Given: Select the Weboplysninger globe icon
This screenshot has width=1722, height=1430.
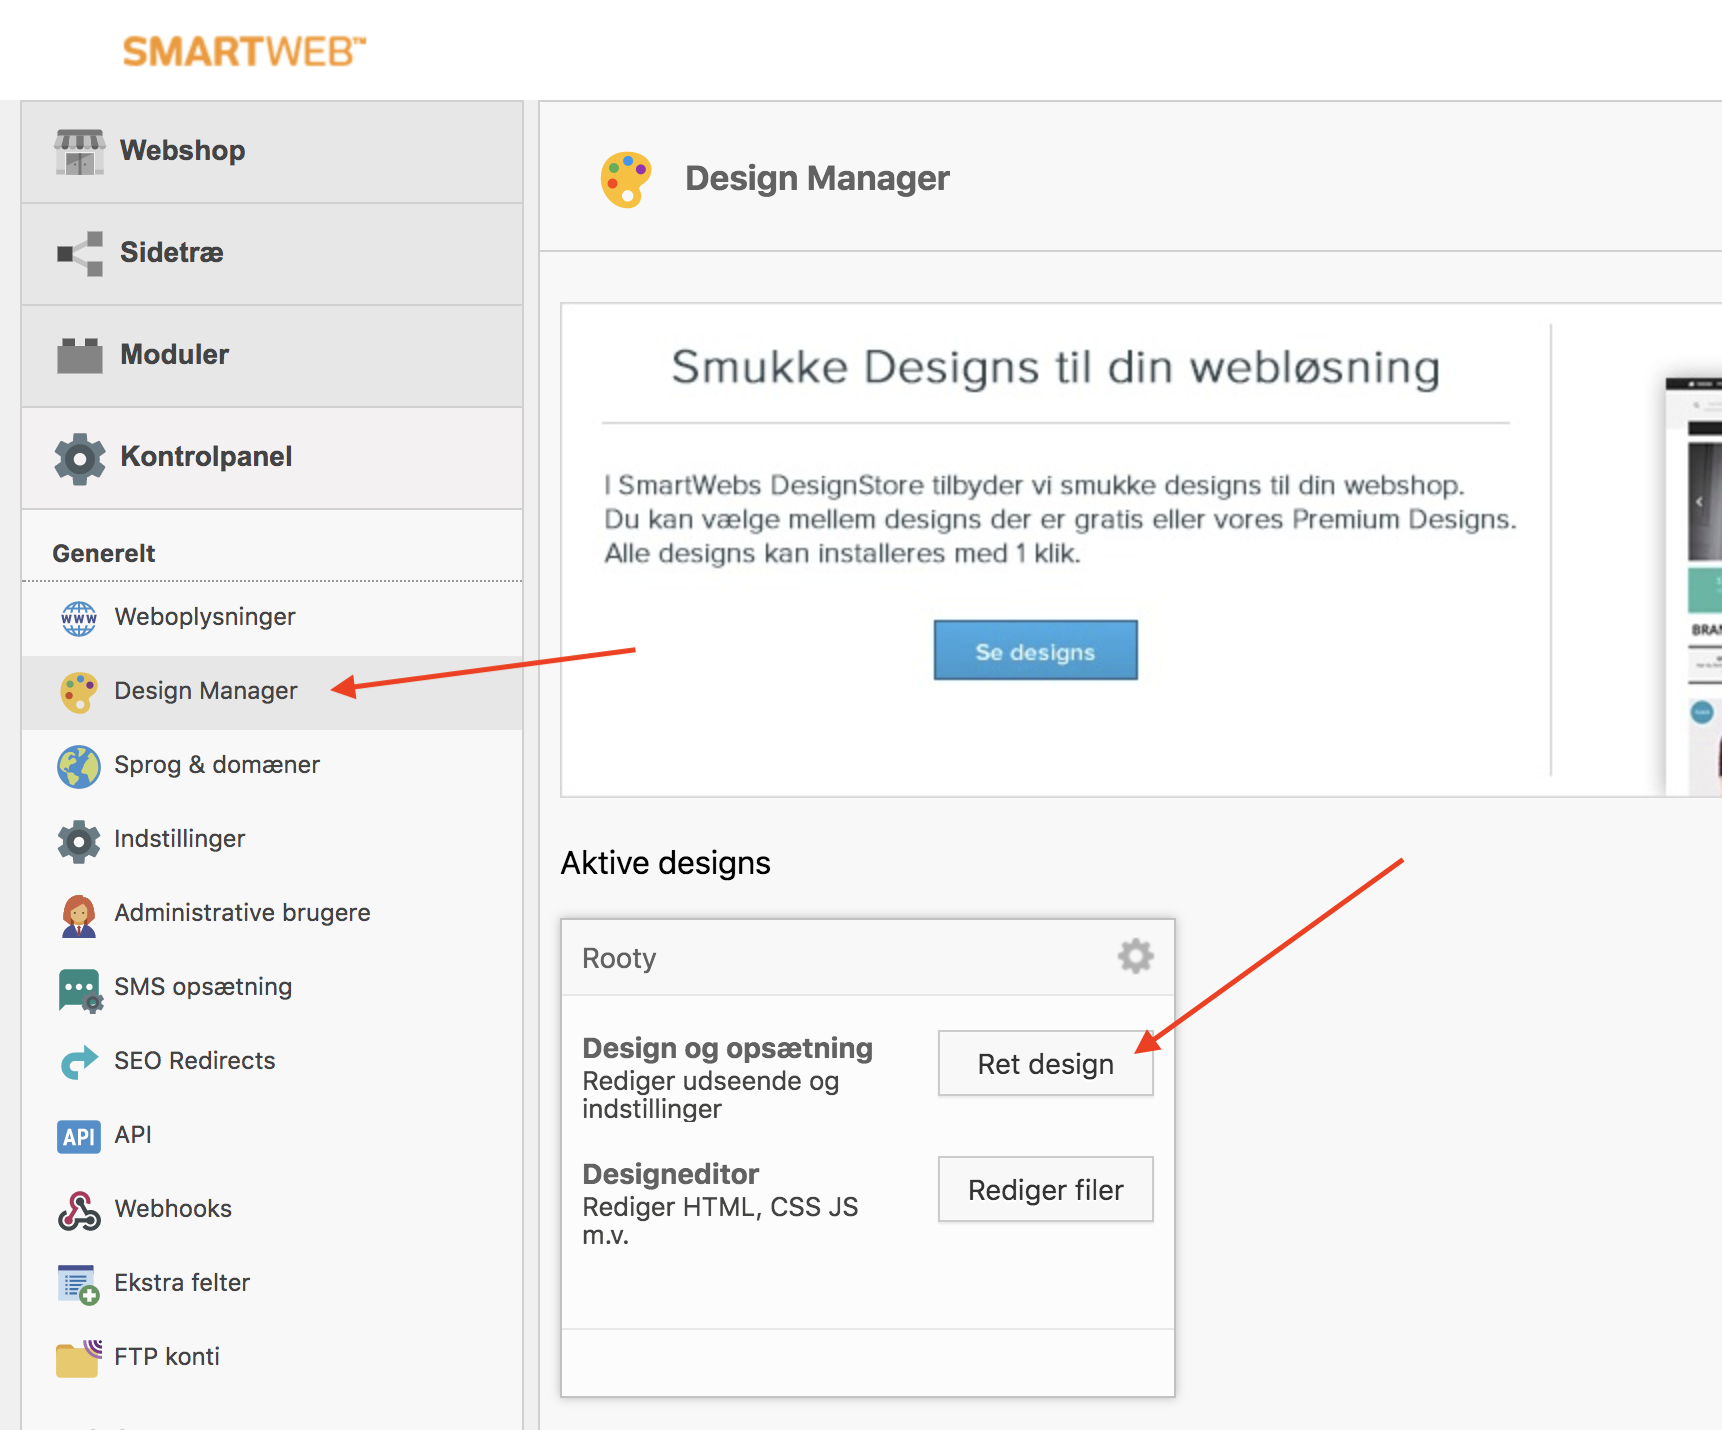Looking at the screenshot, I should tap(78, 616).
